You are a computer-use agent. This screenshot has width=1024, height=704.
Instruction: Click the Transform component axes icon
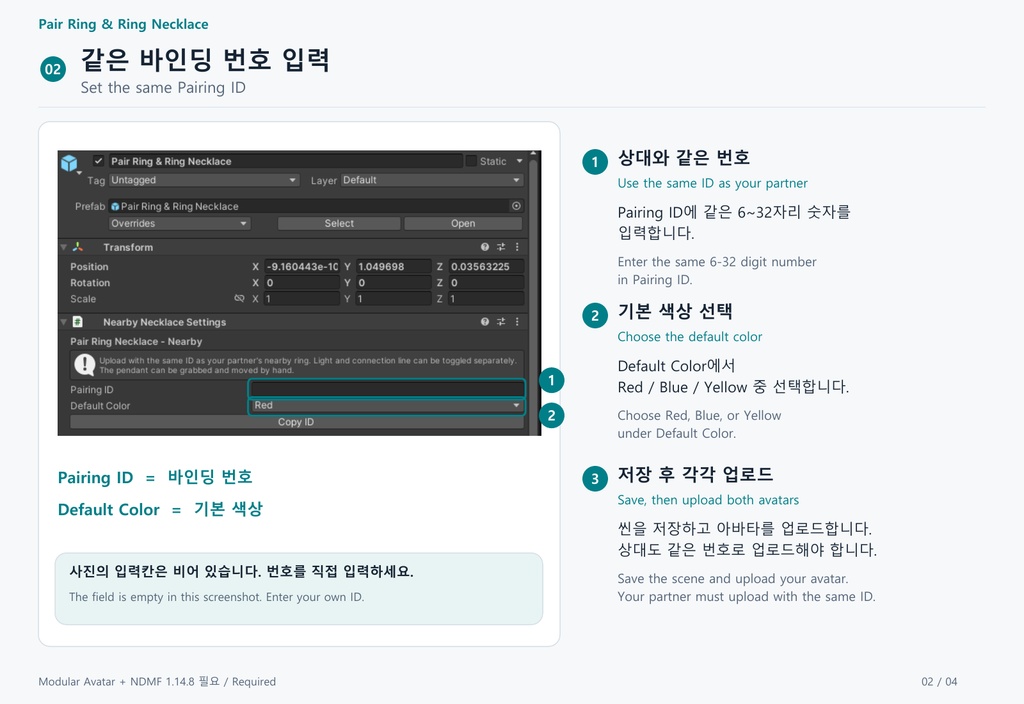(78, 247)
